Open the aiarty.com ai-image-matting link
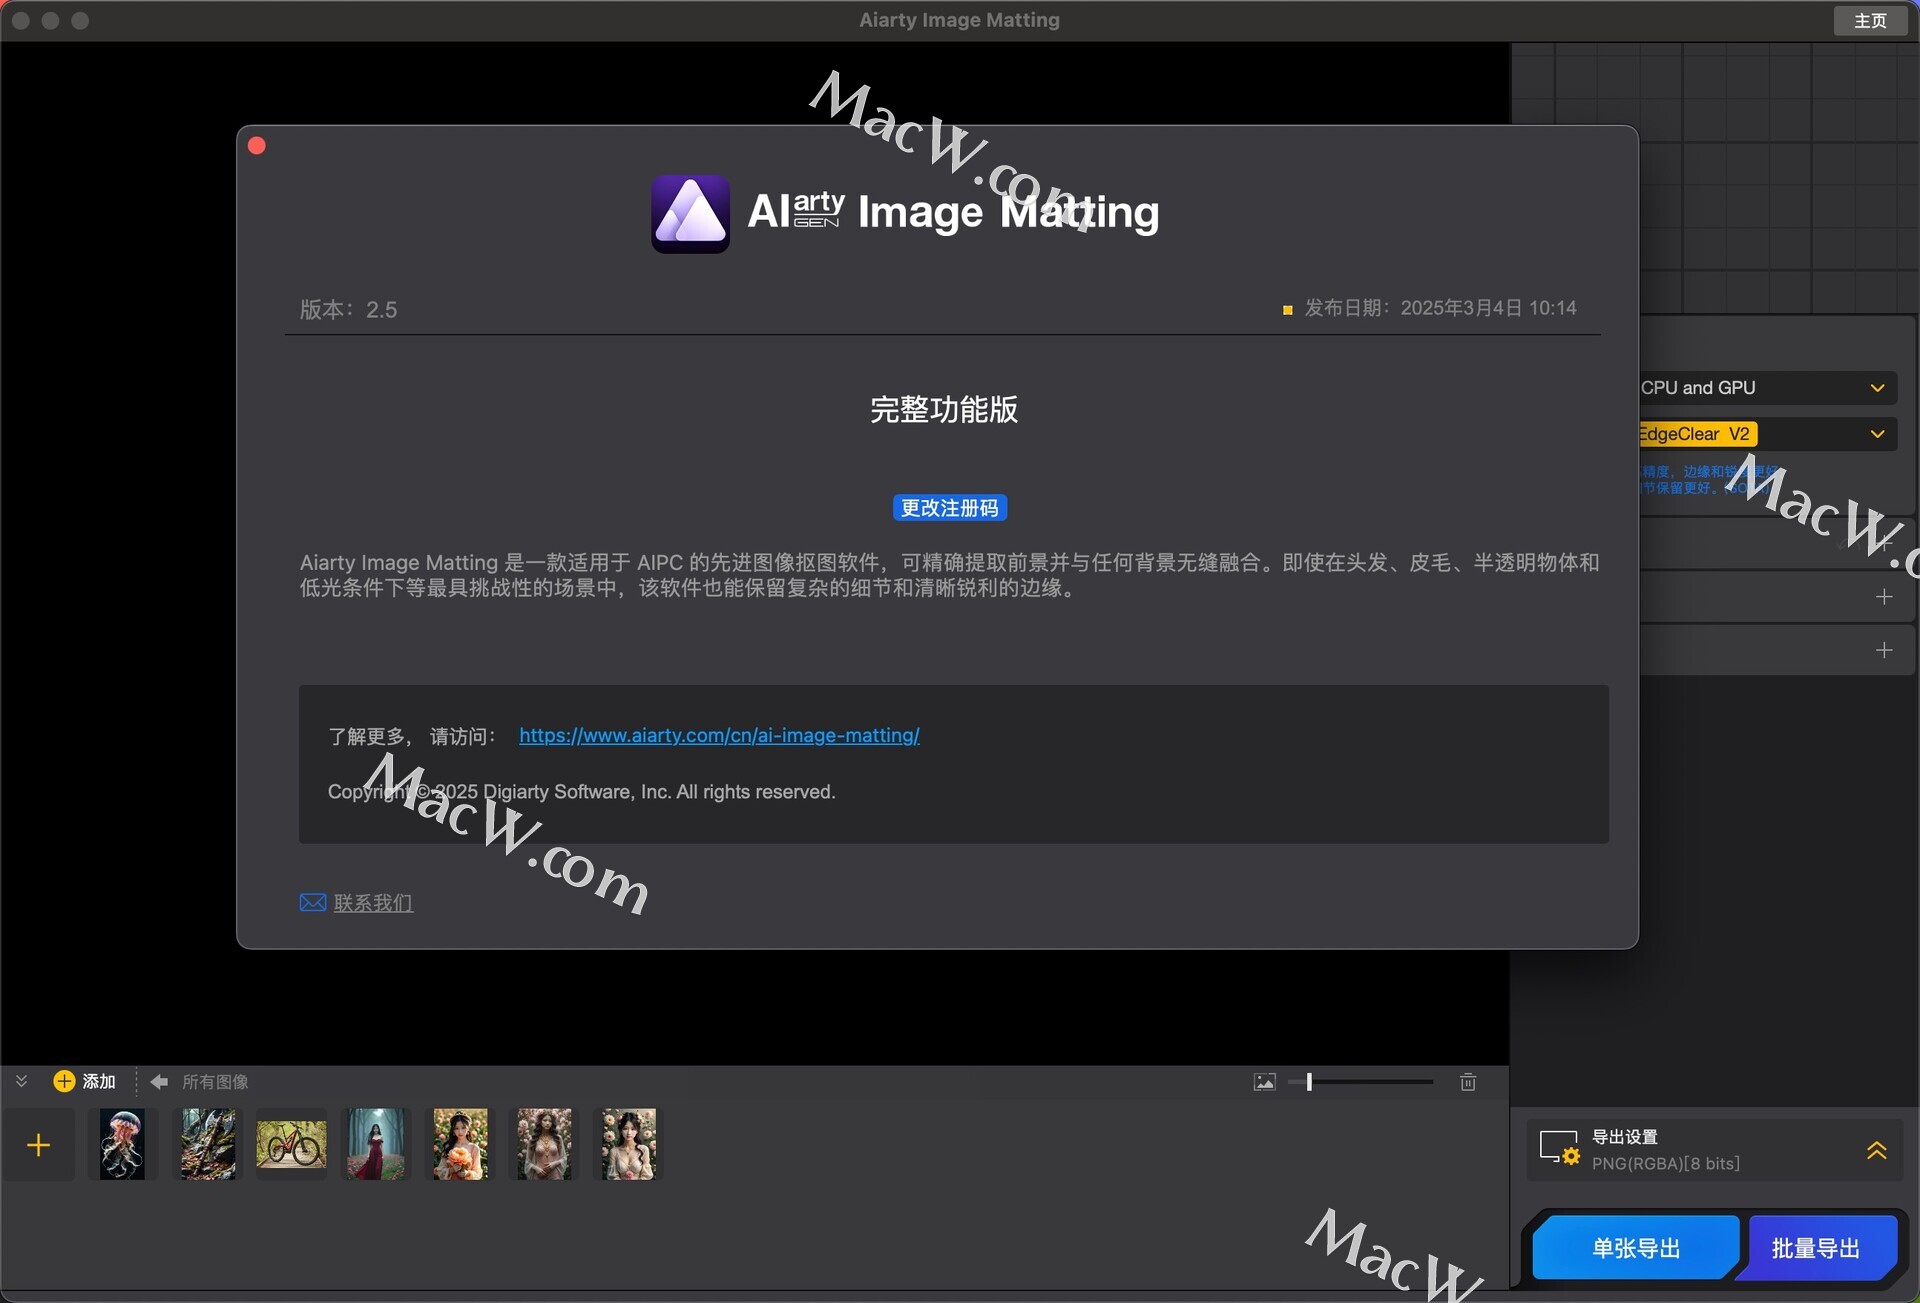1920x1303 pixels. [719, 735]
